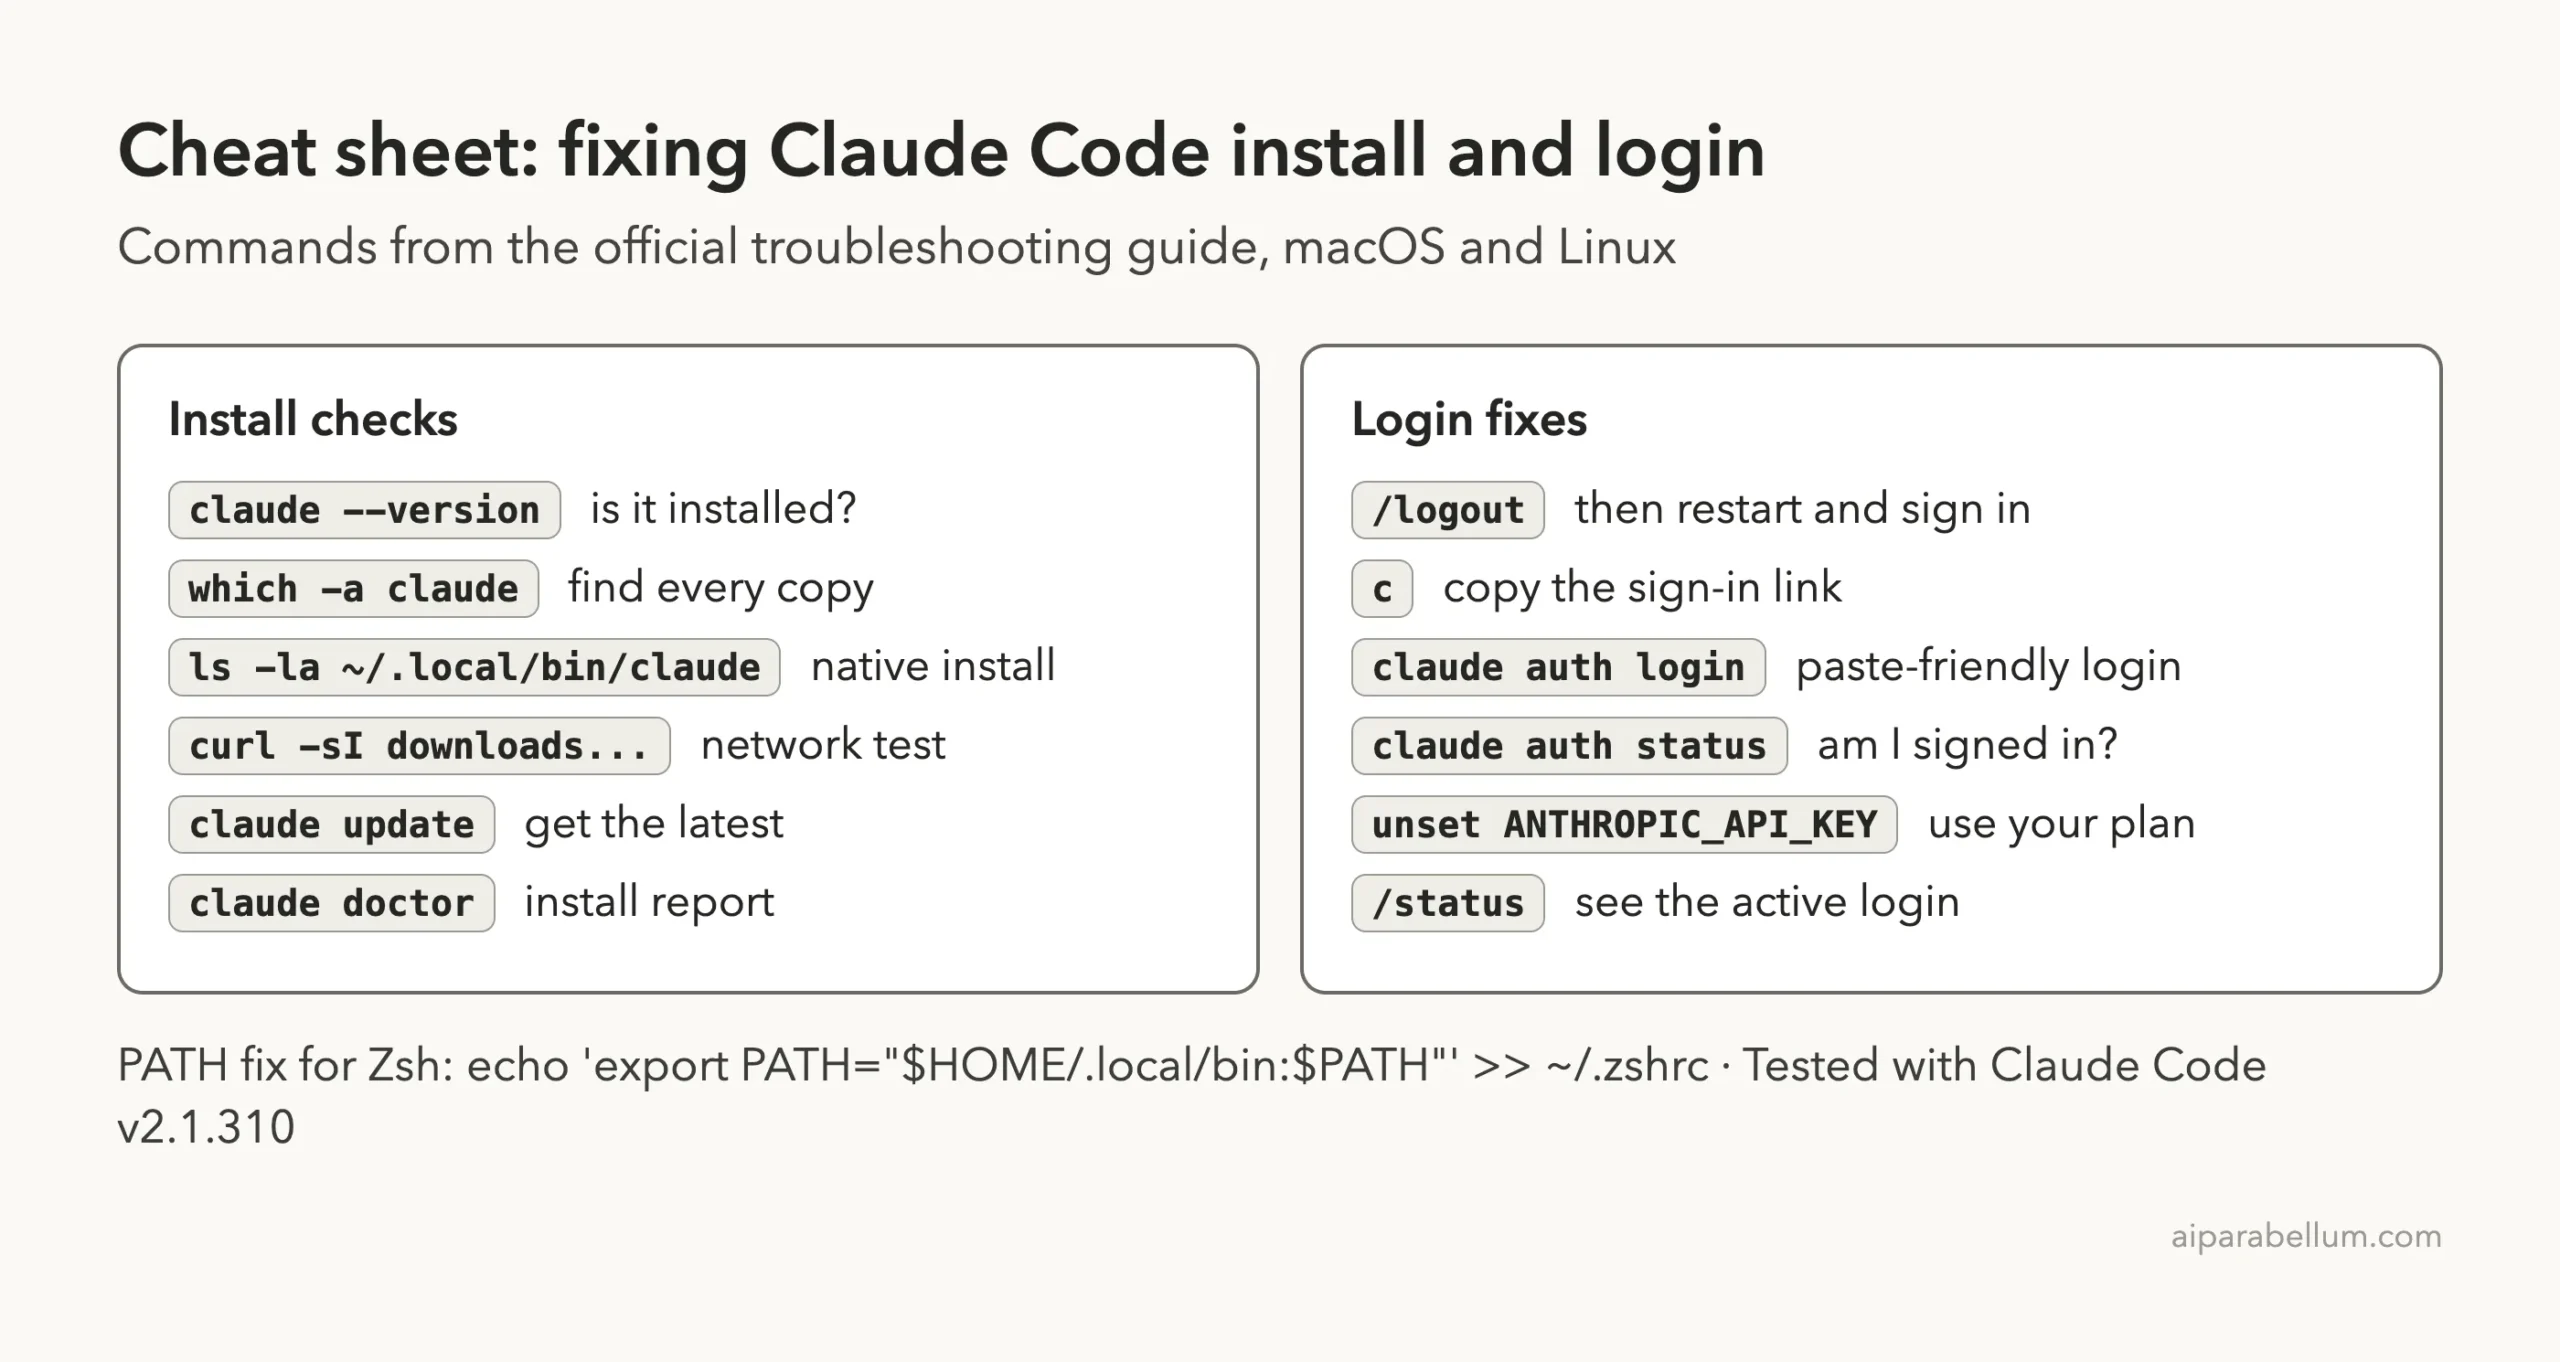Select the '/status' command chip
Viewport: 2560px width, 1362px height.
[x=1447, y=903]
